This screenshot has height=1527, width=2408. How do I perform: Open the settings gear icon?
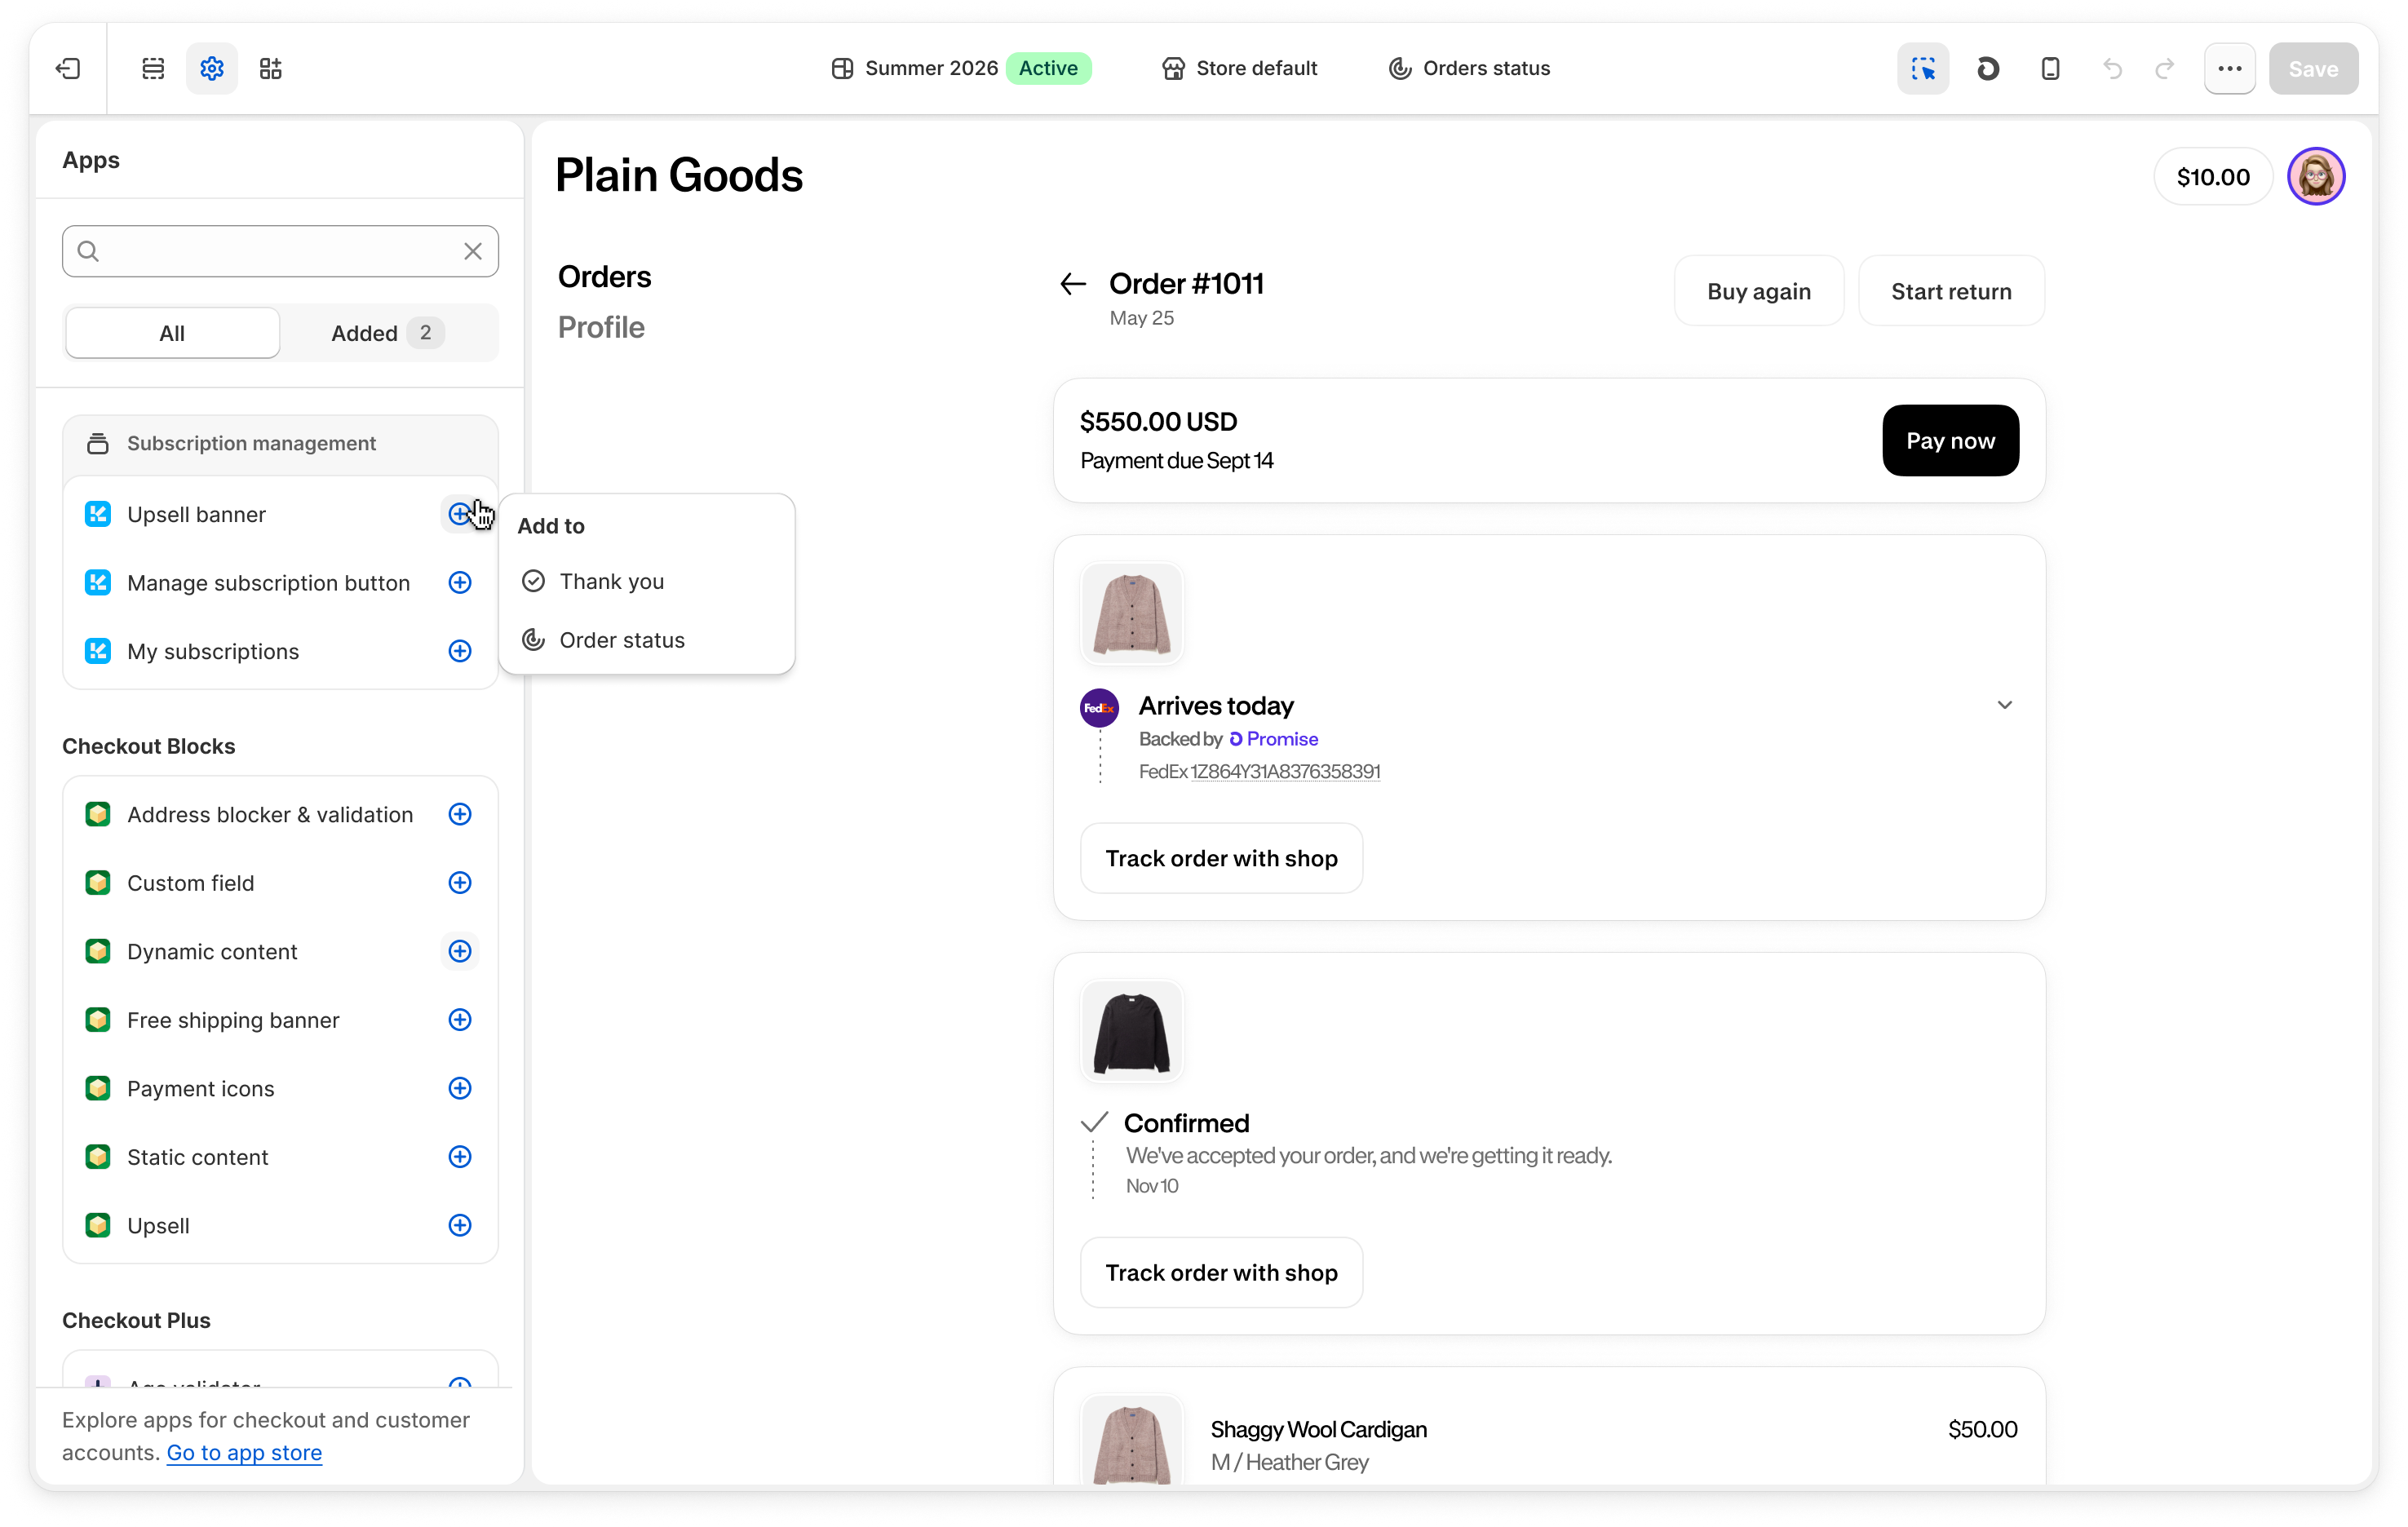tap(212, 68)
